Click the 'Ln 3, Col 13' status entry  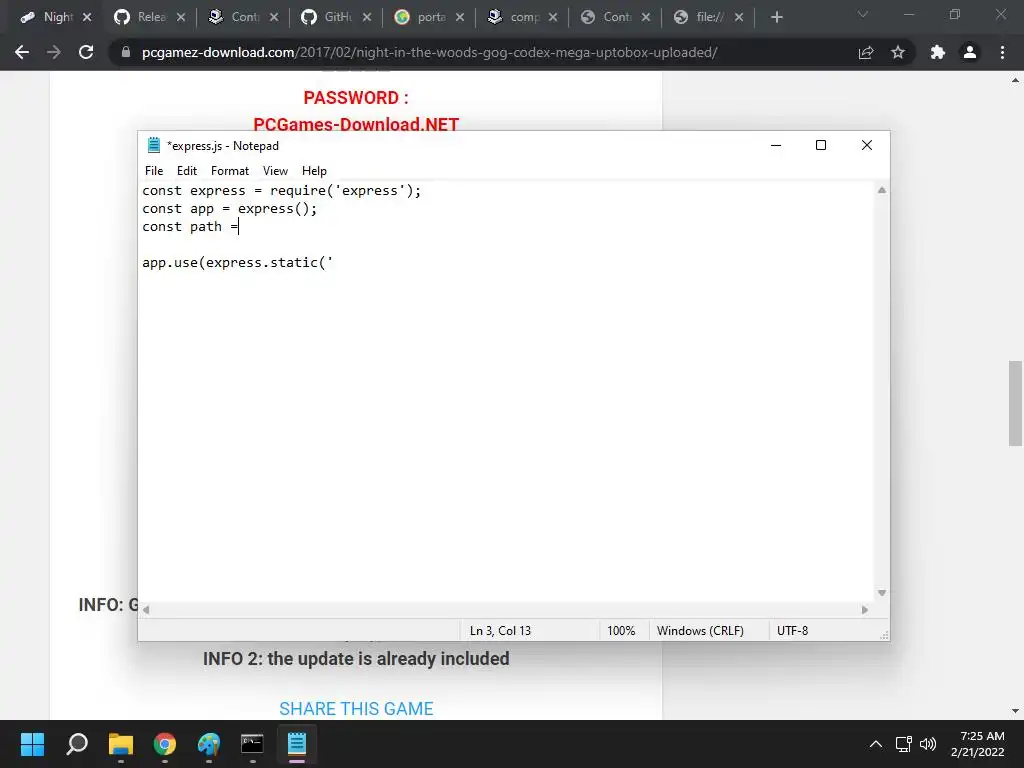click(x=500, y=631)
